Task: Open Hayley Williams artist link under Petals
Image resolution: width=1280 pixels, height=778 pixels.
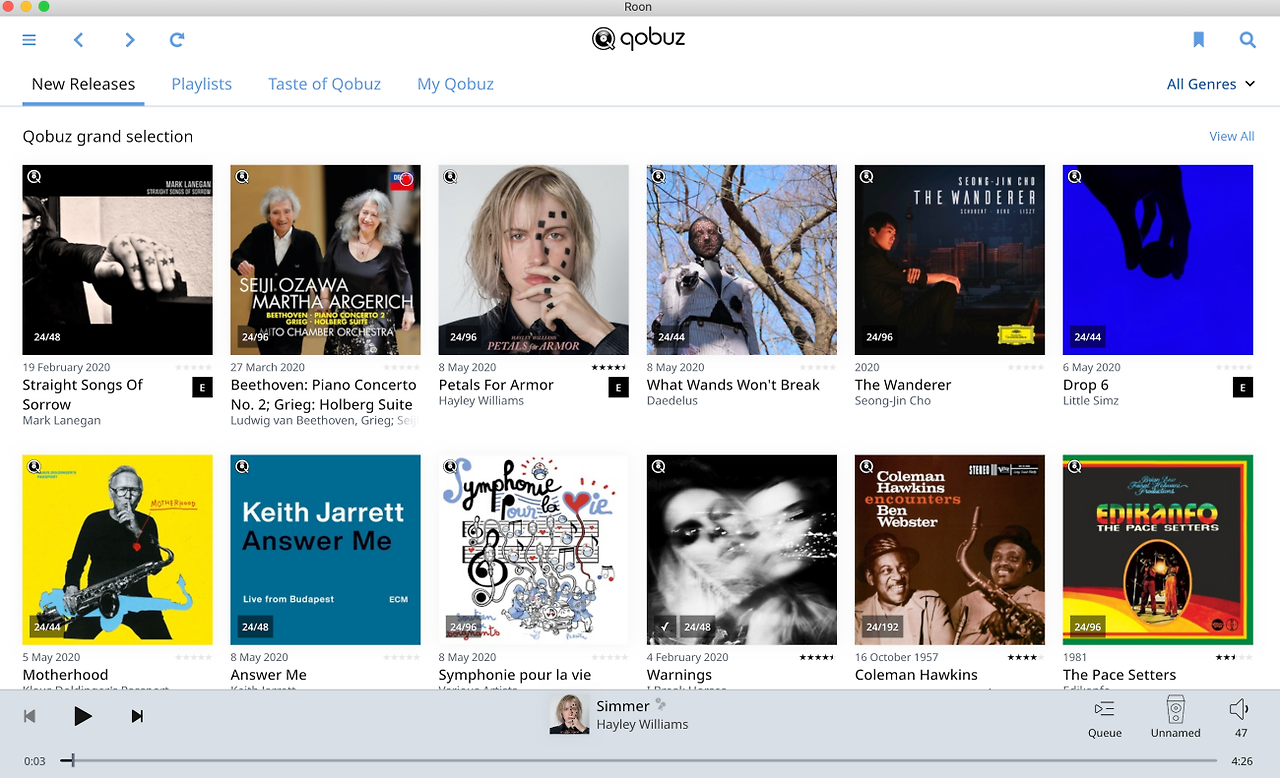Action: (482, 401)
